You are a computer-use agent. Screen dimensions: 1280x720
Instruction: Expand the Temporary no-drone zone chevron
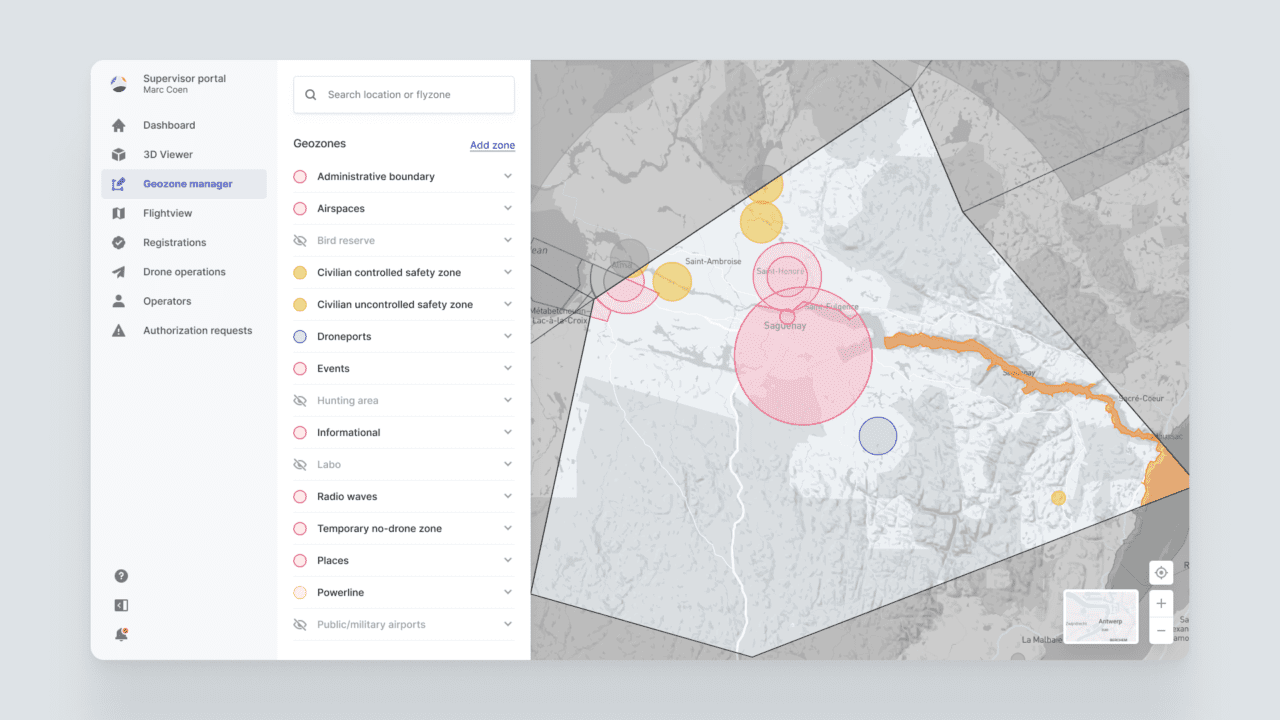[508, 529]
